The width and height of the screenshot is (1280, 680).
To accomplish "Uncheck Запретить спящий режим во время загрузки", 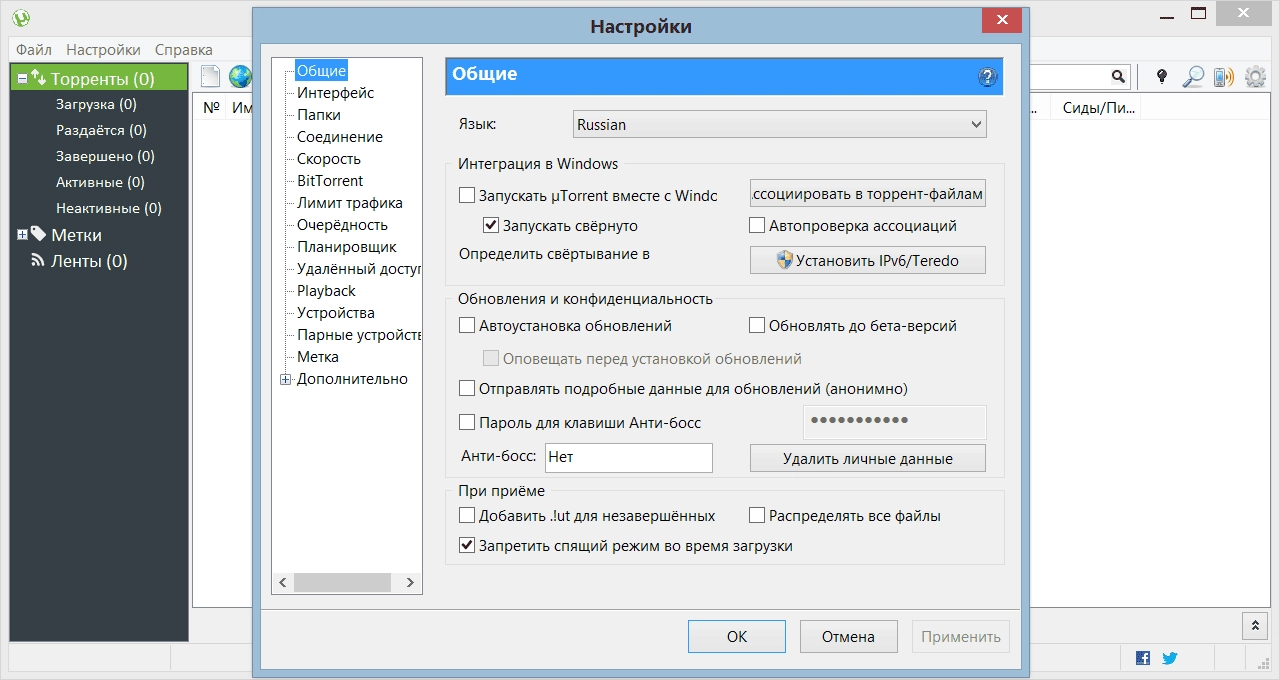I will [466, 545].
